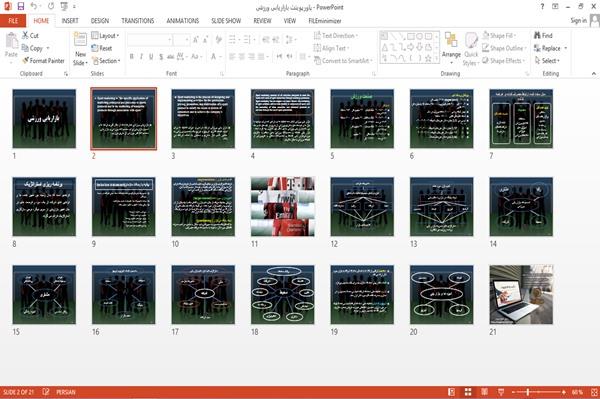Click the Reset button in Slides group
This screenshot has width=600, height=399.
[102, 48]
